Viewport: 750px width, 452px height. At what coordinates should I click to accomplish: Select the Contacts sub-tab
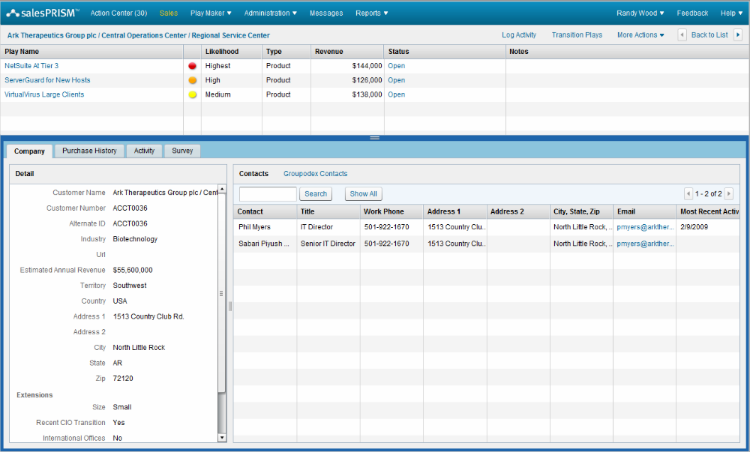coord(254,174)
